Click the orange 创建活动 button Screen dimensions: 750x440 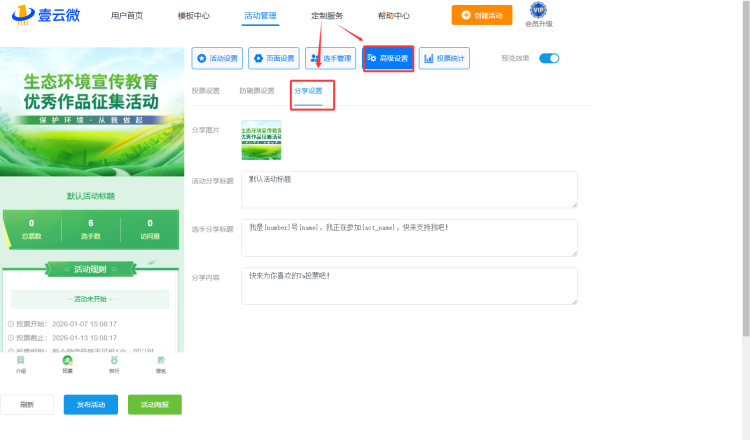point(482,15)
